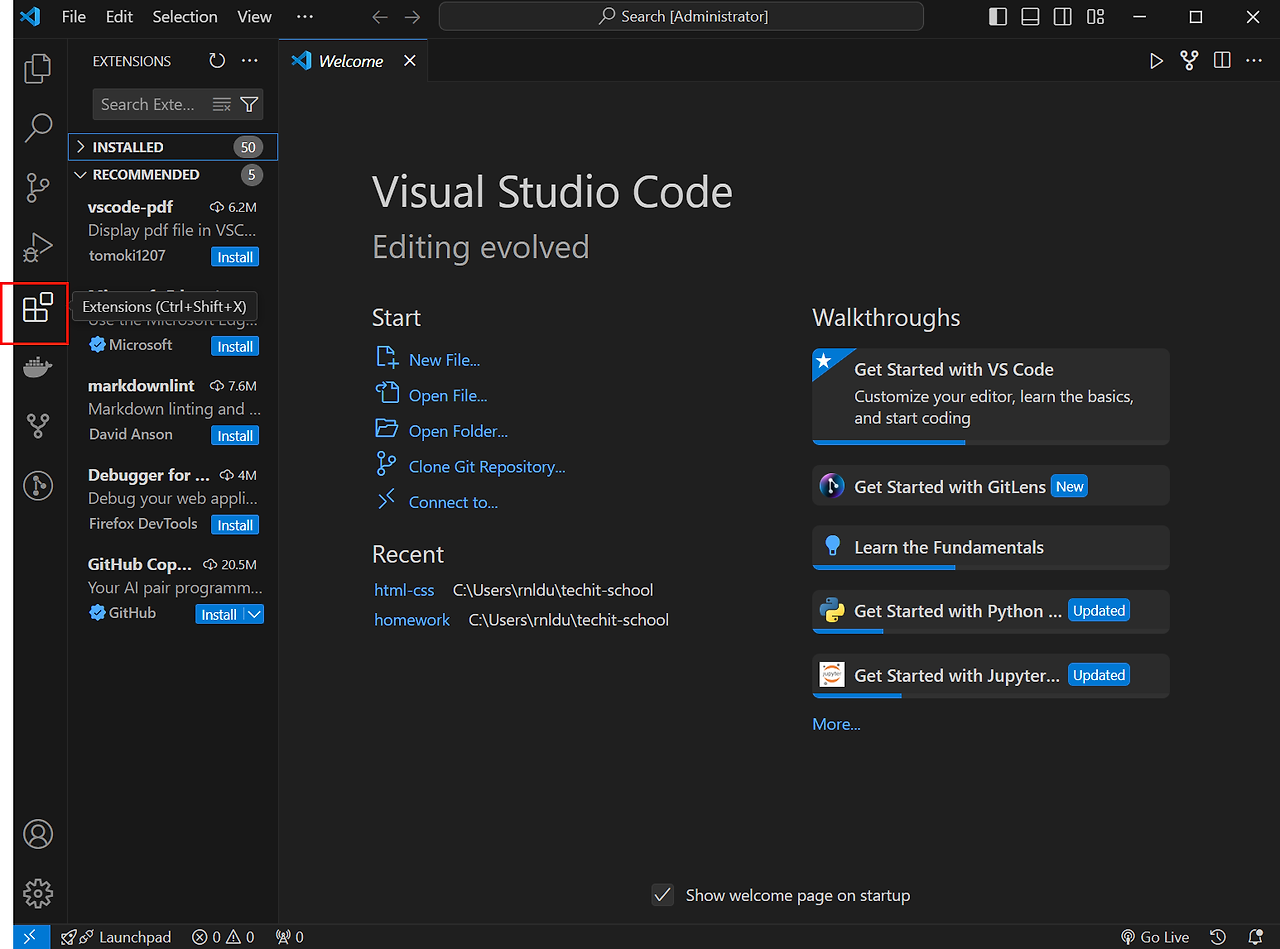
Task: Open the File menu
Action: pyautogui.click(x=73, y=16)
